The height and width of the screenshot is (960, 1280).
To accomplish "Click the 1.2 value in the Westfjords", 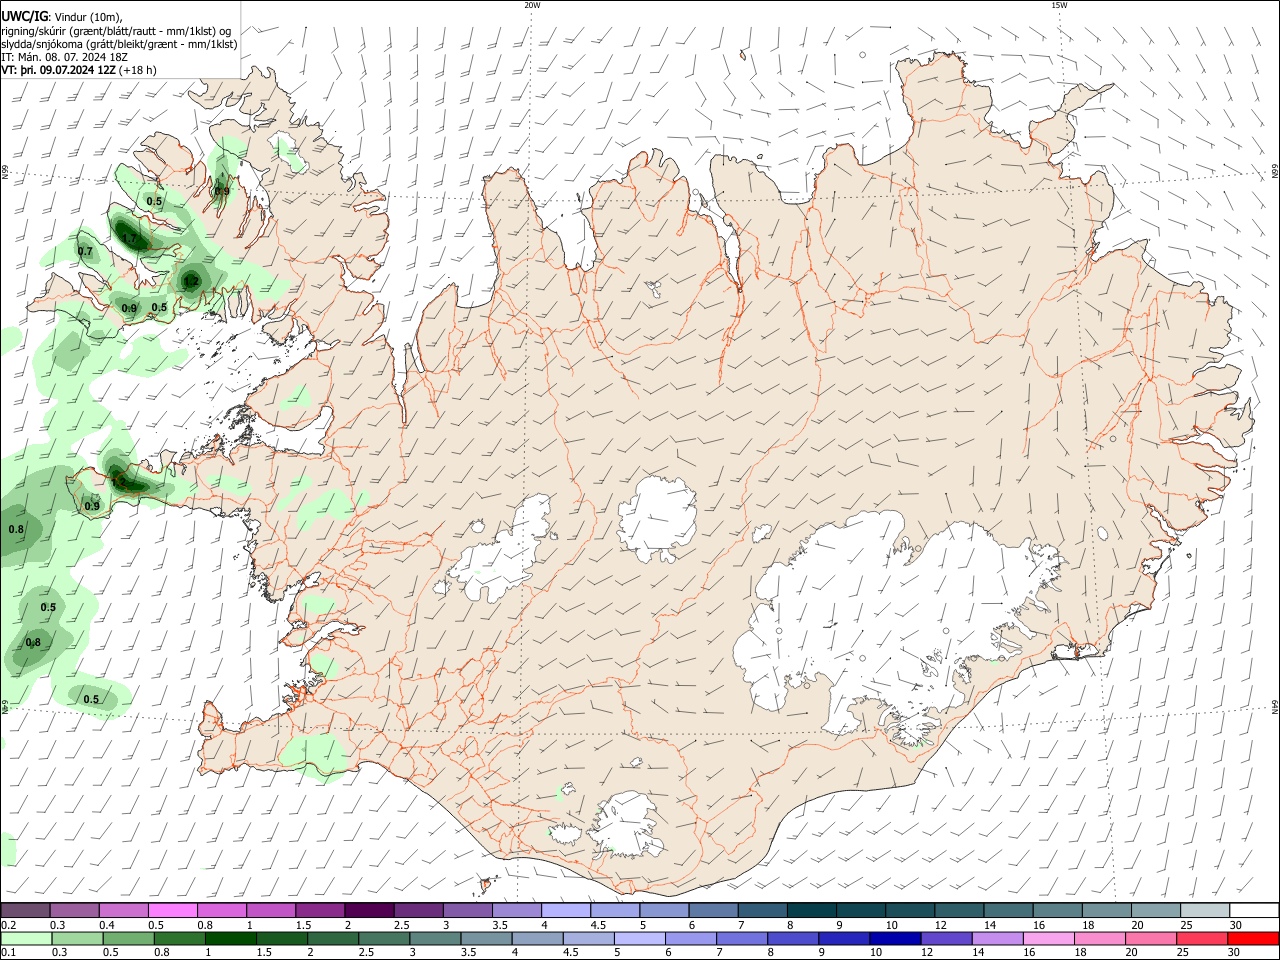I will click(x=191, y=282).
